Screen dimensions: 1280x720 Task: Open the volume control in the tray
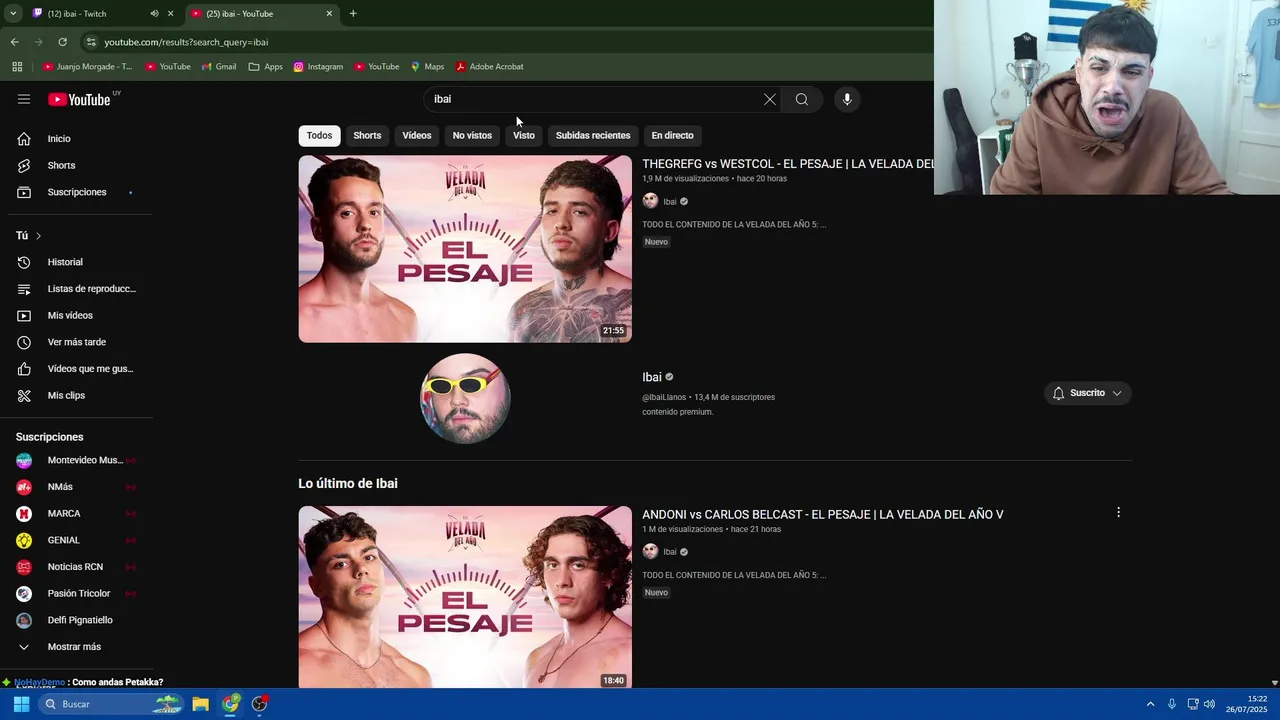point(1209,704)
